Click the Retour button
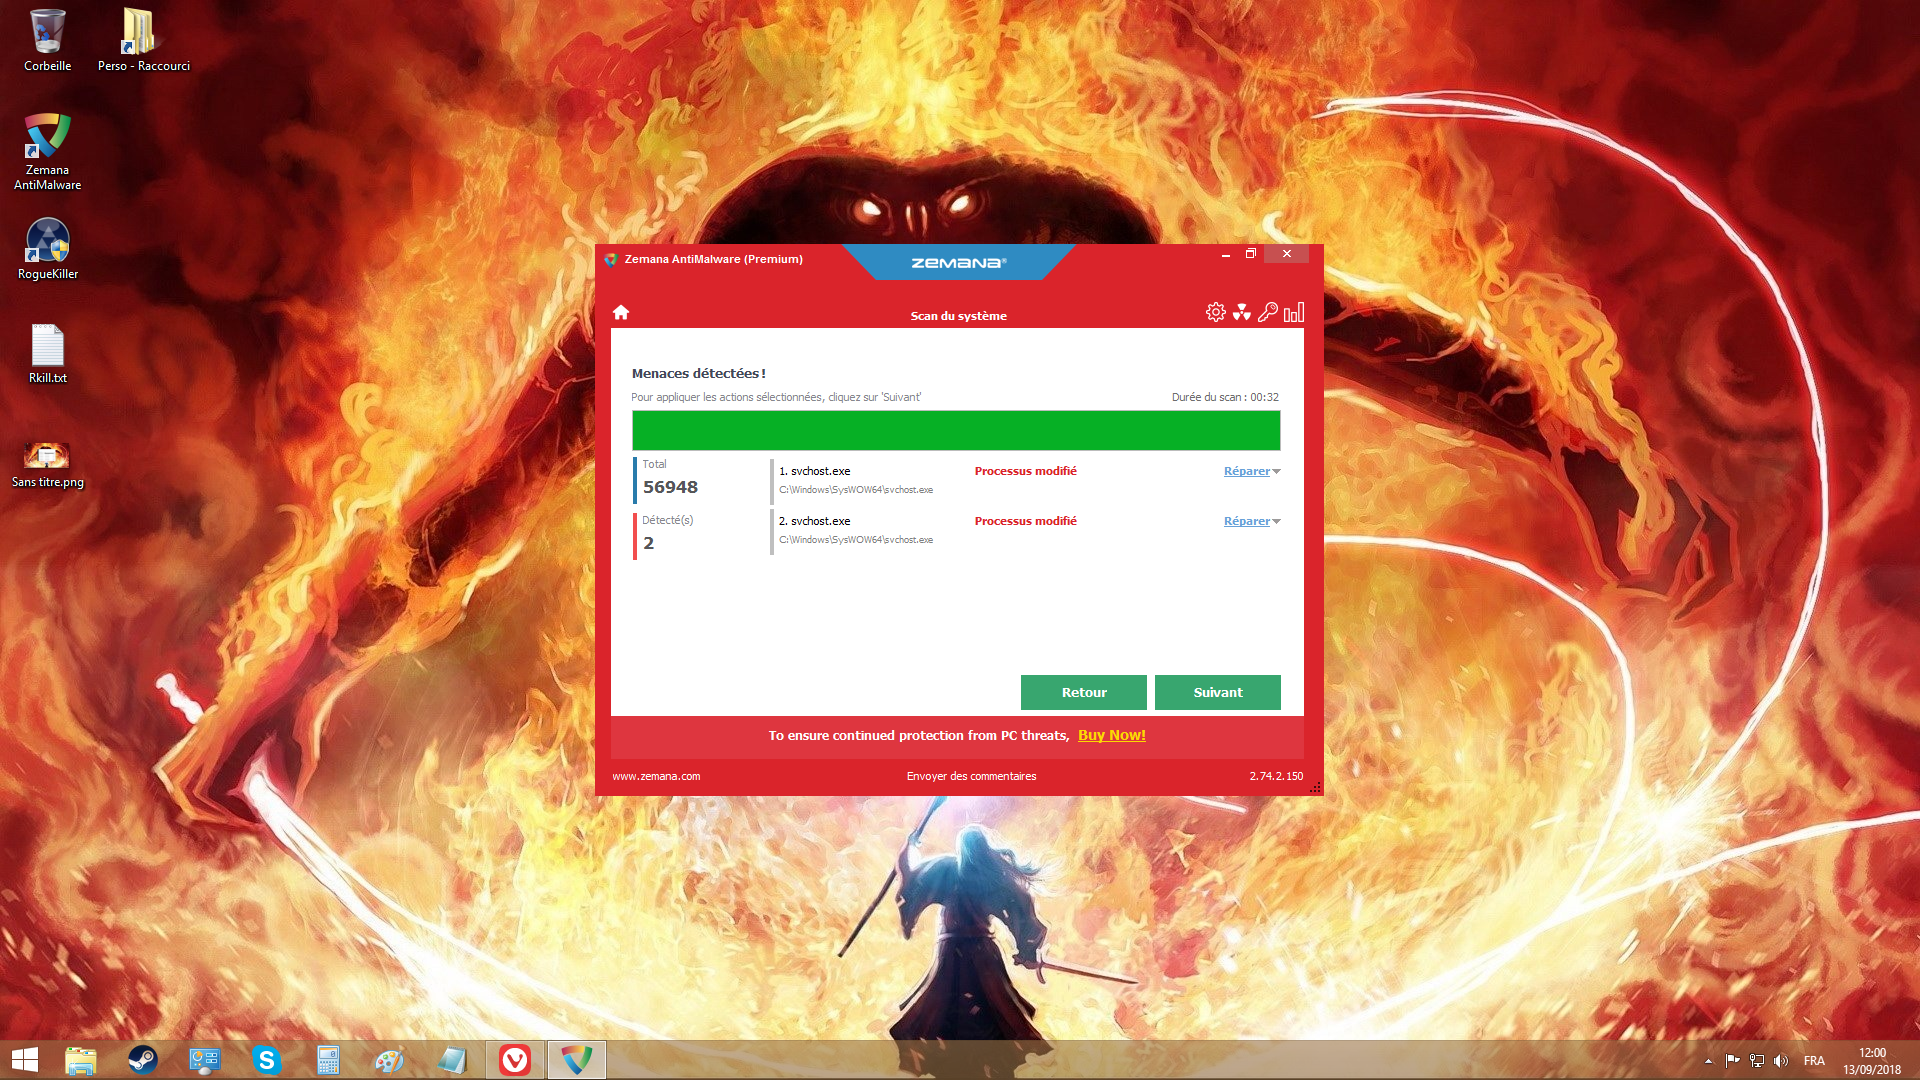Screen dimensions: 1920x1080 pos(1083,692)
